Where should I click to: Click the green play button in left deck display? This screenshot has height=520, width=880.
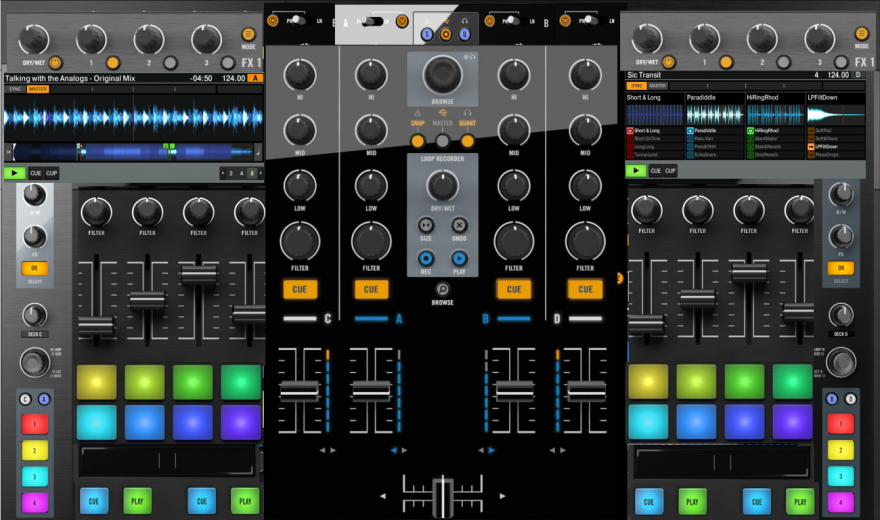[x=14, y=172]
